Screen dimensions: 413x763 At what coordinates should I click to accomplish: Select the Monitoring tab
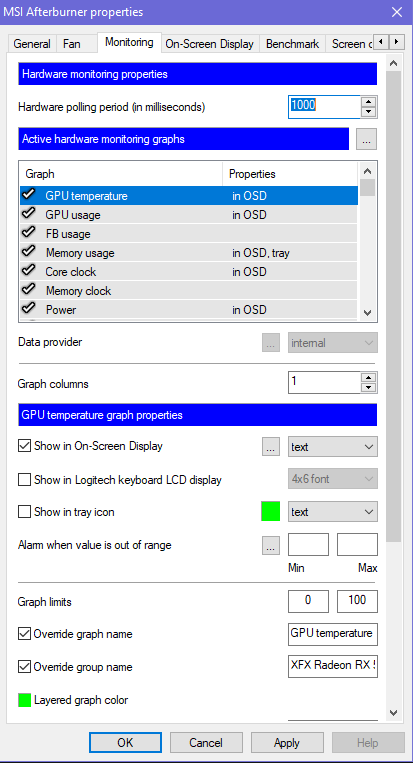coord(129,42)
